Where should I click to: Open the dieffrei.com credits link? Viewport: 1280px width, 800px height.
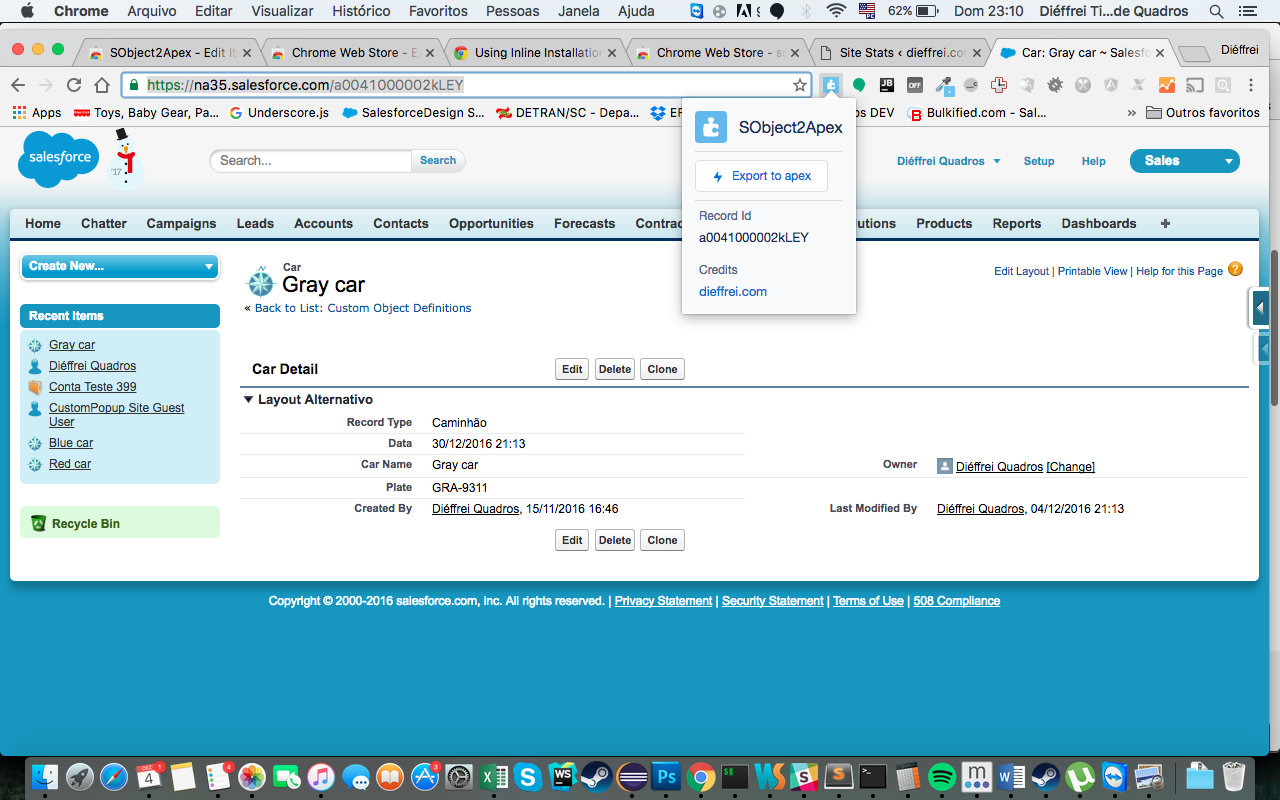pos(733,292)
